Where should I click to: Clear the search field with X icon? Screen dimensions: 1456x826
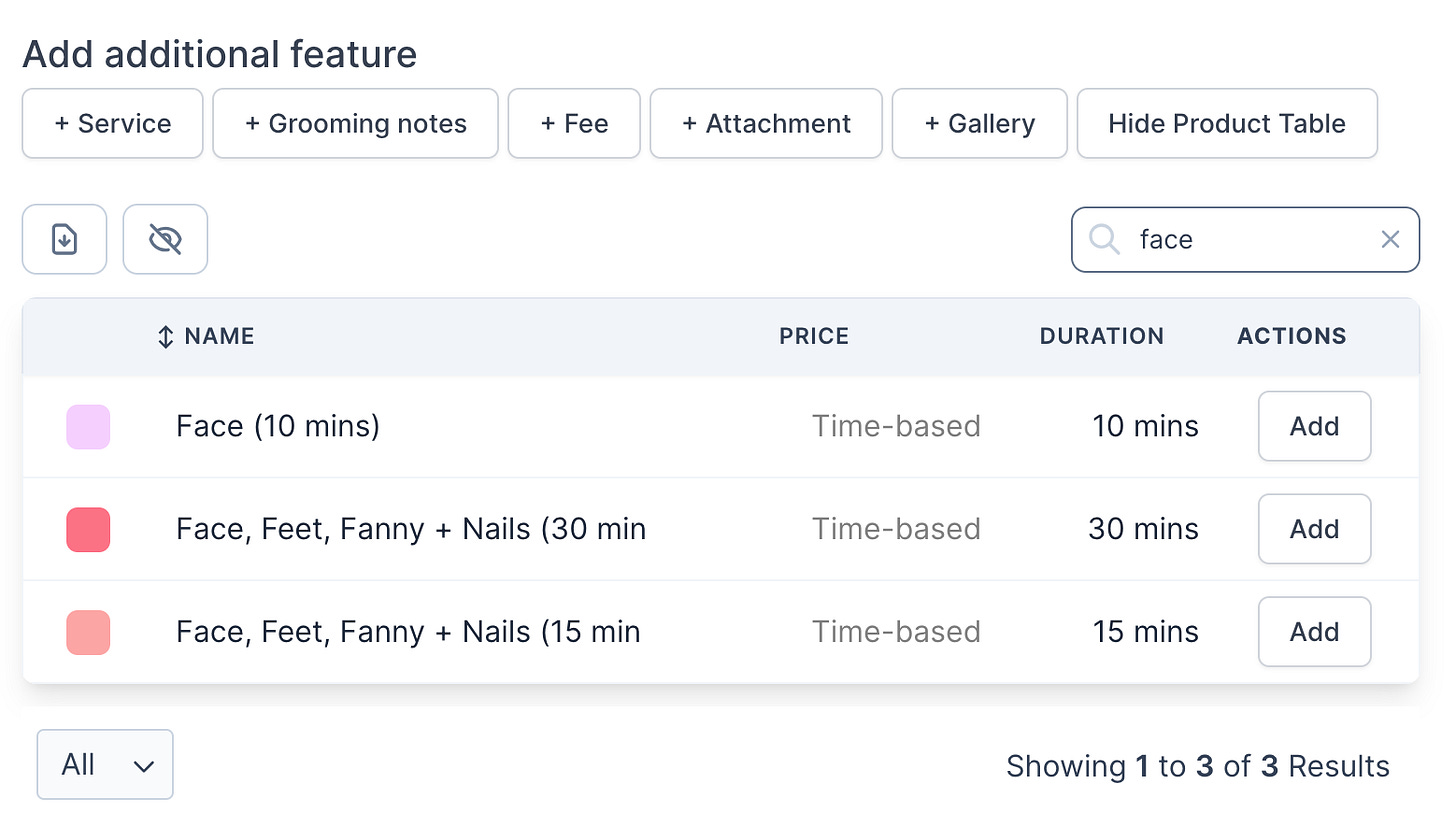click(x=1390, y=239)
